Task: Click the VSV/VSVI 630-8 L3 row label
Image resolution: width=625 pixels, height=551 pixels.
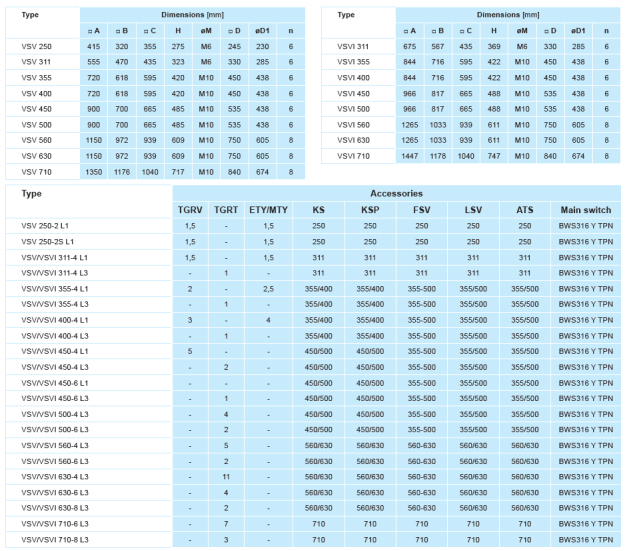Action: pyautogui.click(x=55, y=508)
